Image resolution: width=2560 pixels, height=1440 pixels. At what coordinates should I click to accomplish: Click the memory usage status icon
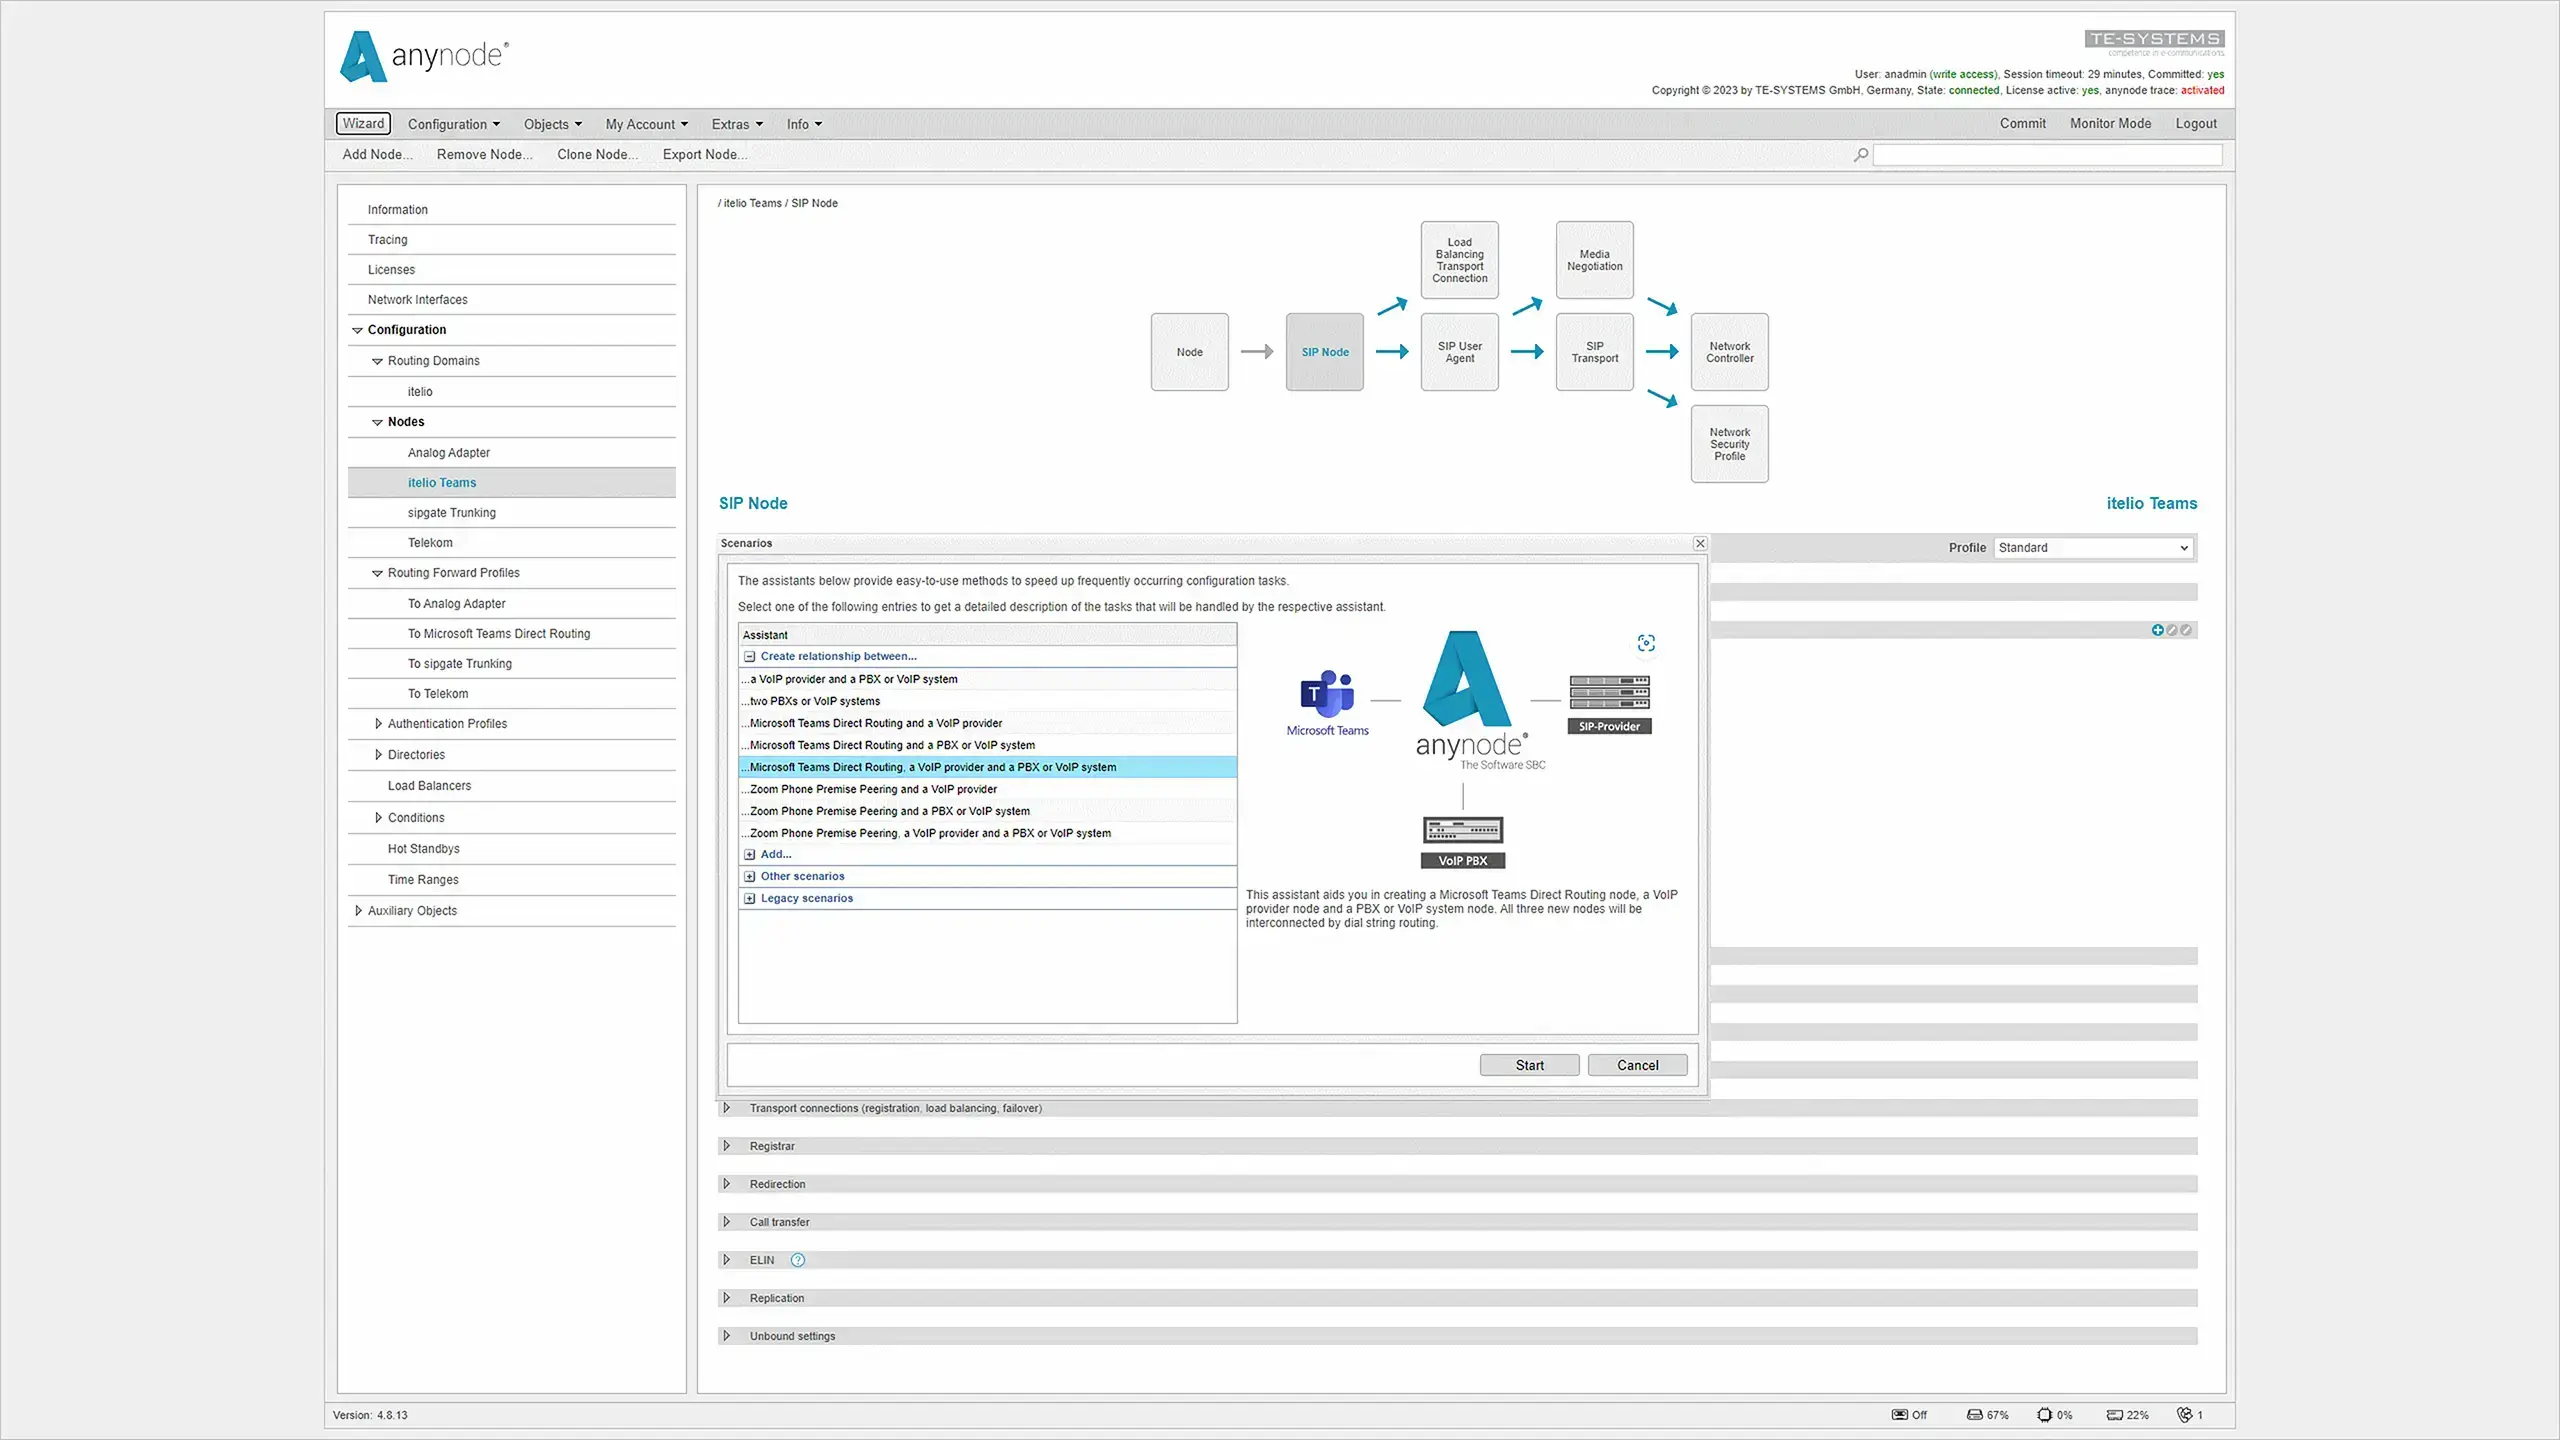click(x=2114, y=1415)
